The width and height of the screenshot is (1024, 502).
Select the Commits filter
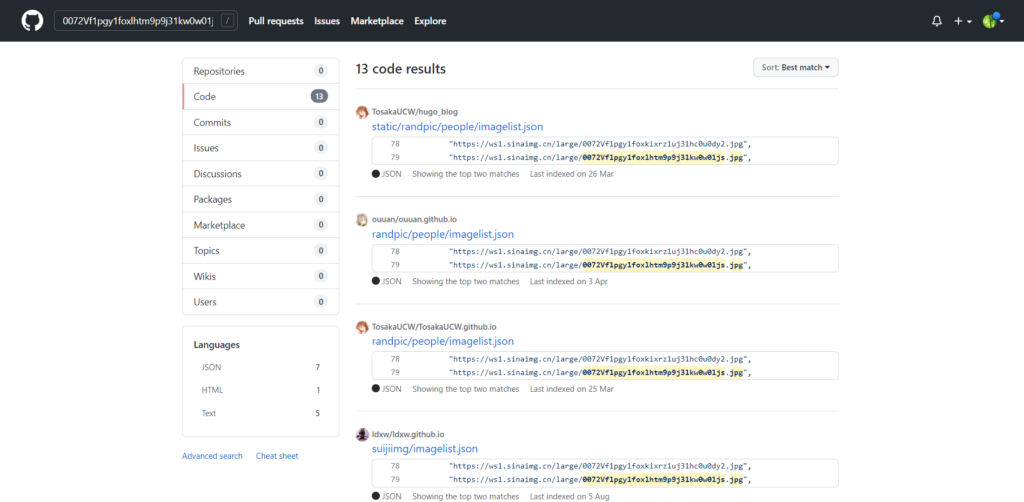[x=261, y=122]
